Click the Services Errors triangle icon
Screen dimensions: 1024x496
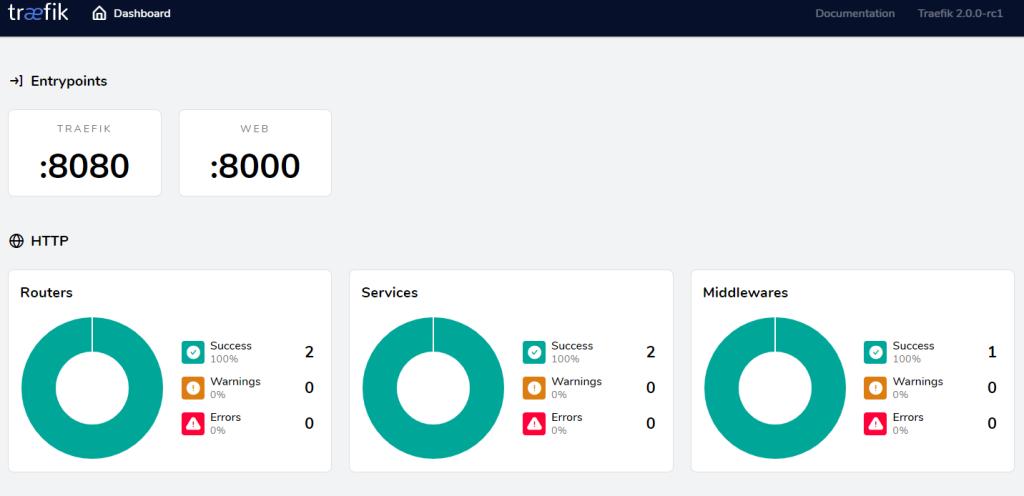(534, 424)
